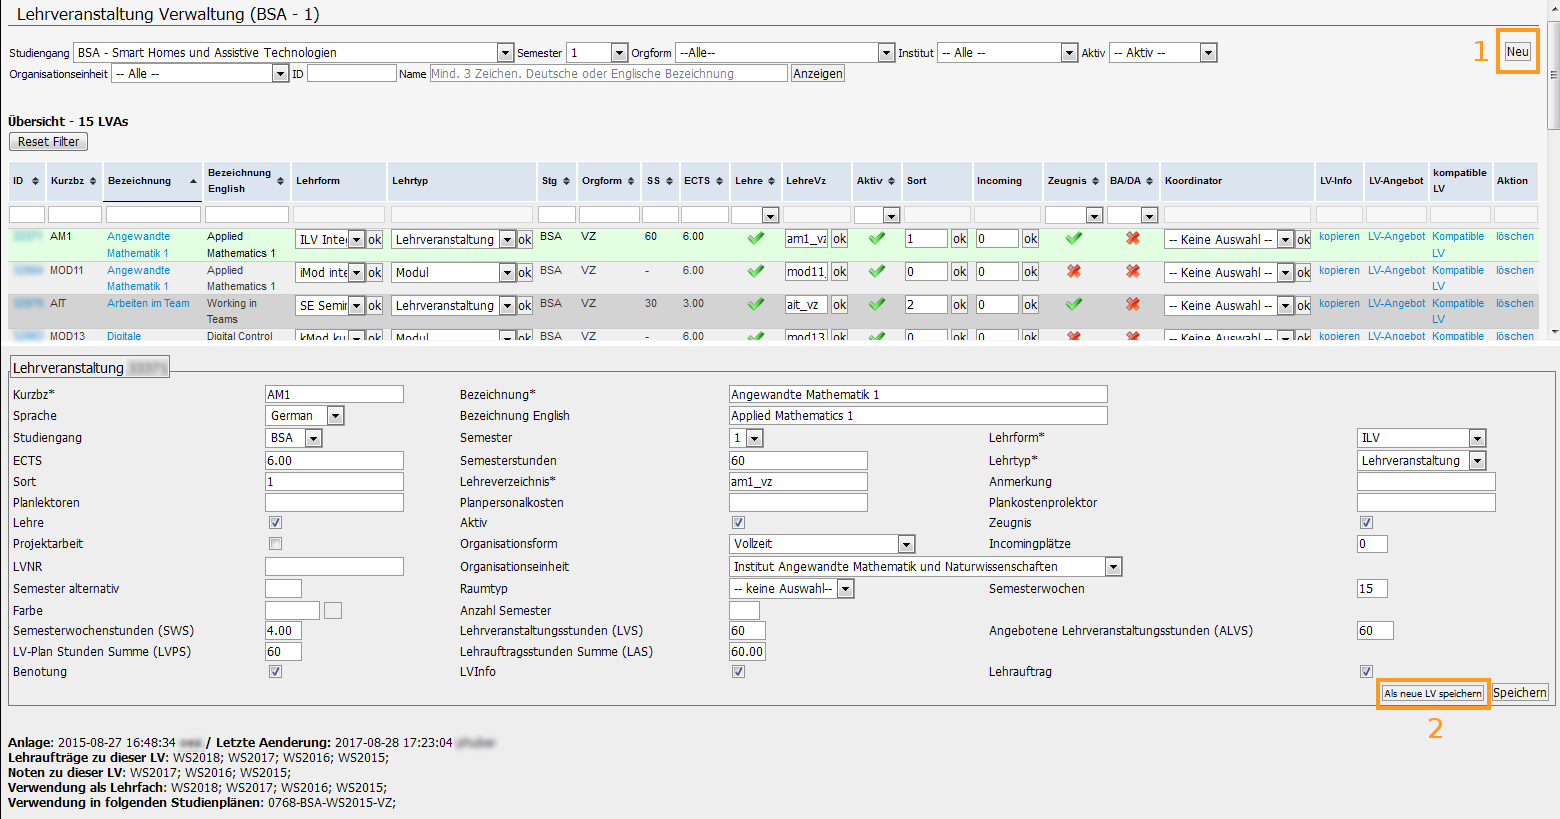
Task: Click the sort arrows in the Kurzbz column header
Action: [x=93, y=181]
